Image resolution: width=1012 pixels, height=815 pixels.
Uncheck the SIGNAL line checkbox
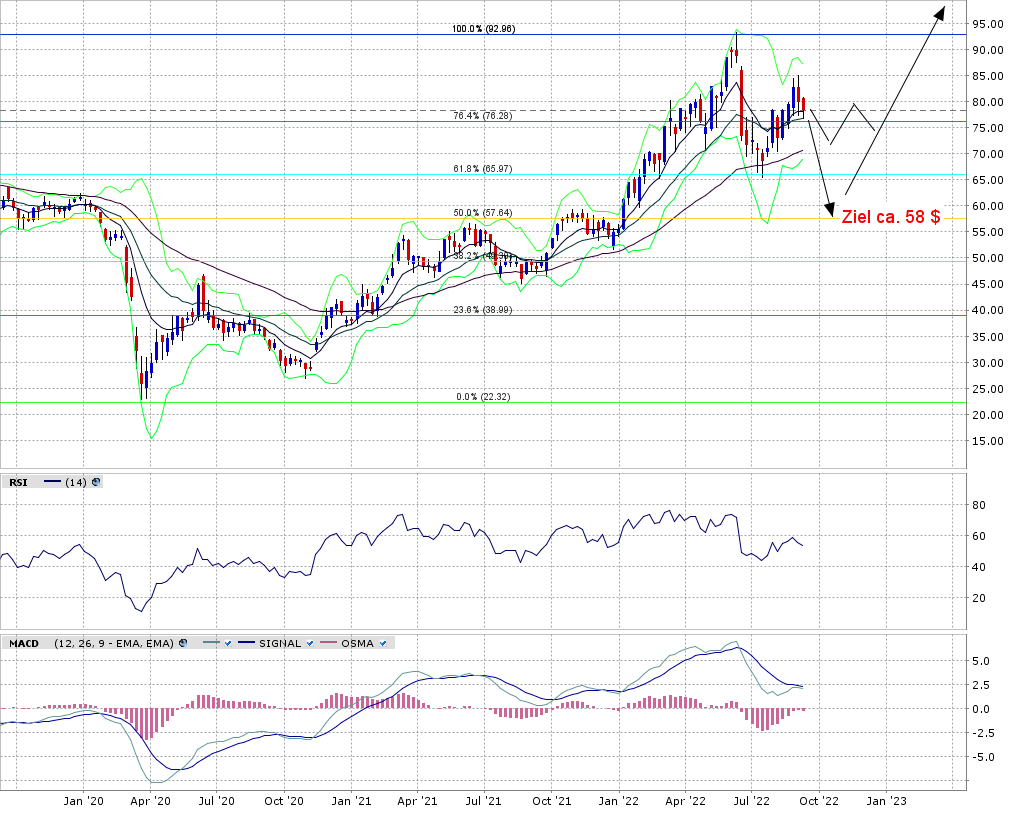311,643
